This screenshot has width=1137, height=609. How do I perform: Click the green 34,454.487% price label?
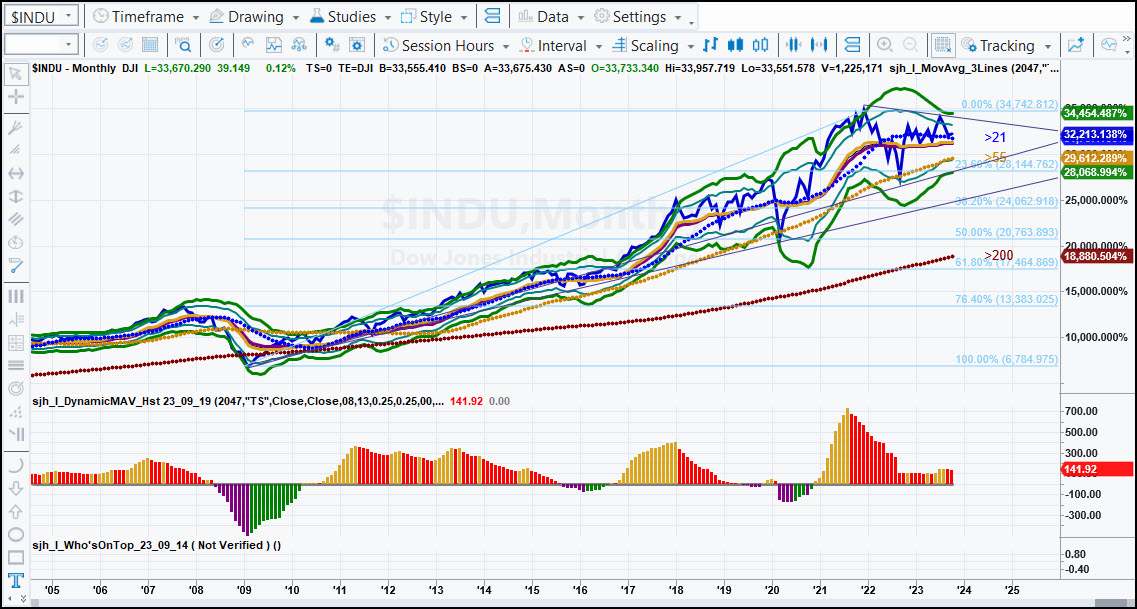tap(1096, 113)
